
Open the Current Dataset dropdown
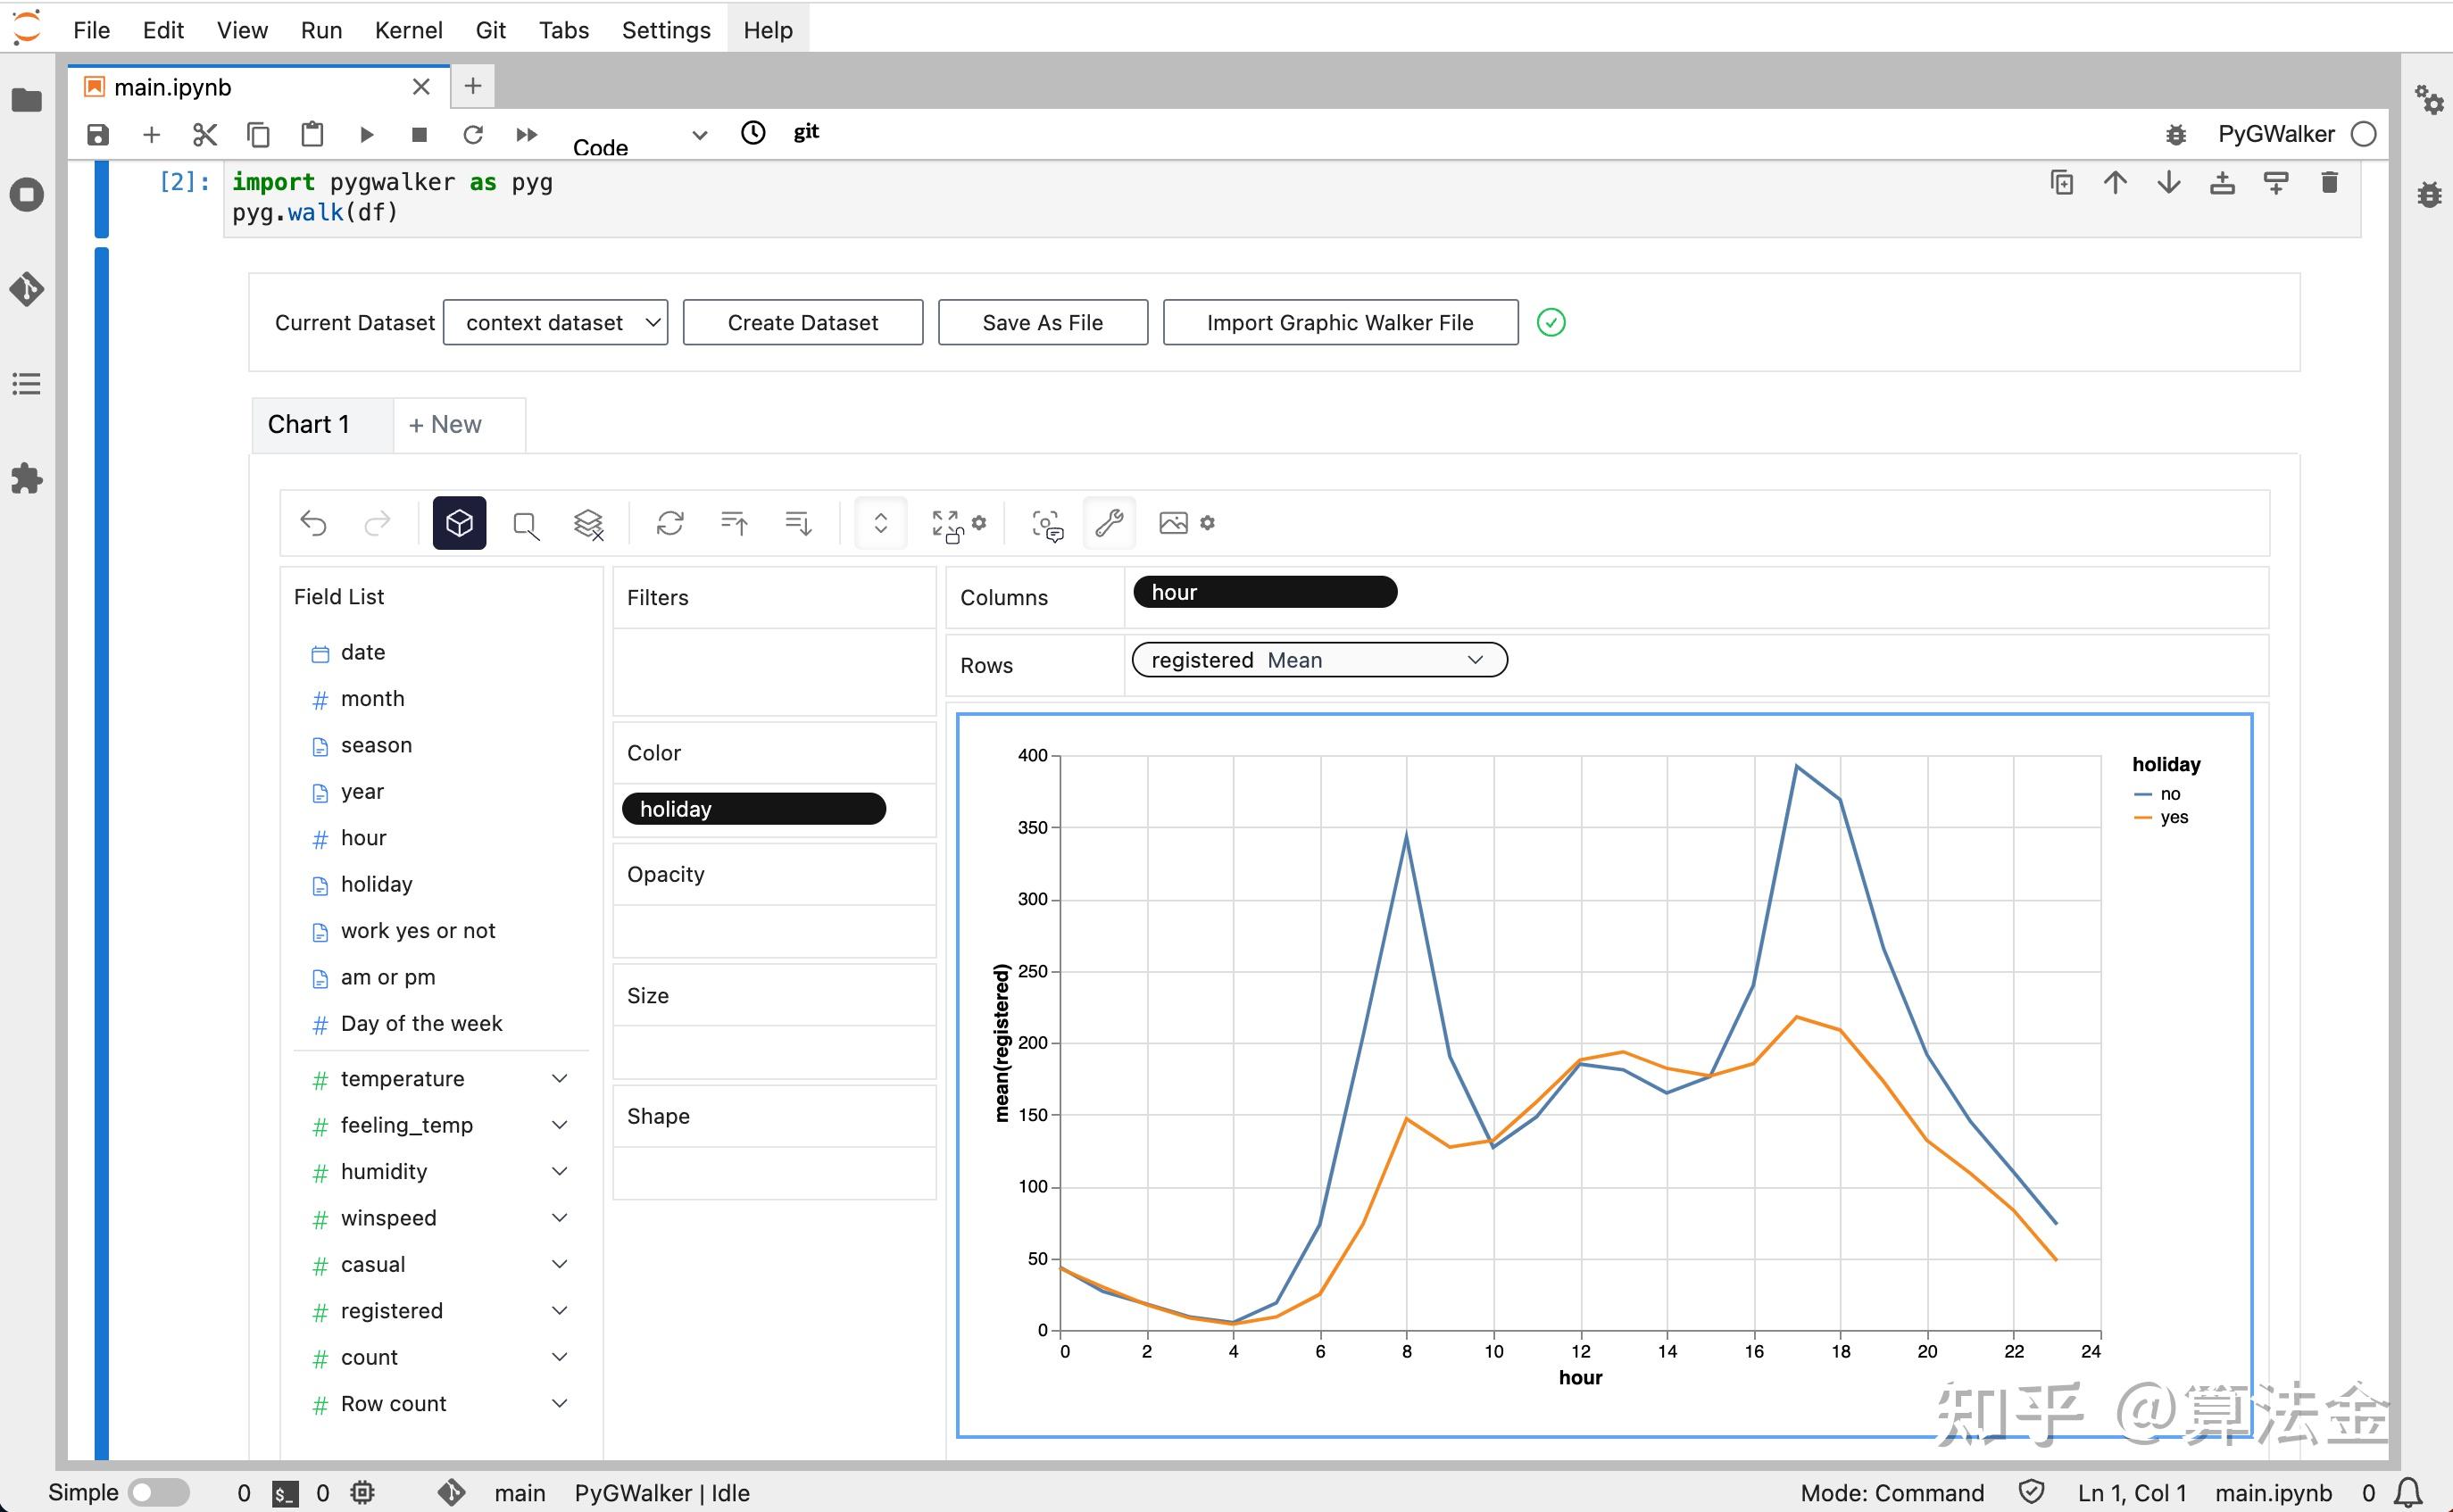point(555,323)
